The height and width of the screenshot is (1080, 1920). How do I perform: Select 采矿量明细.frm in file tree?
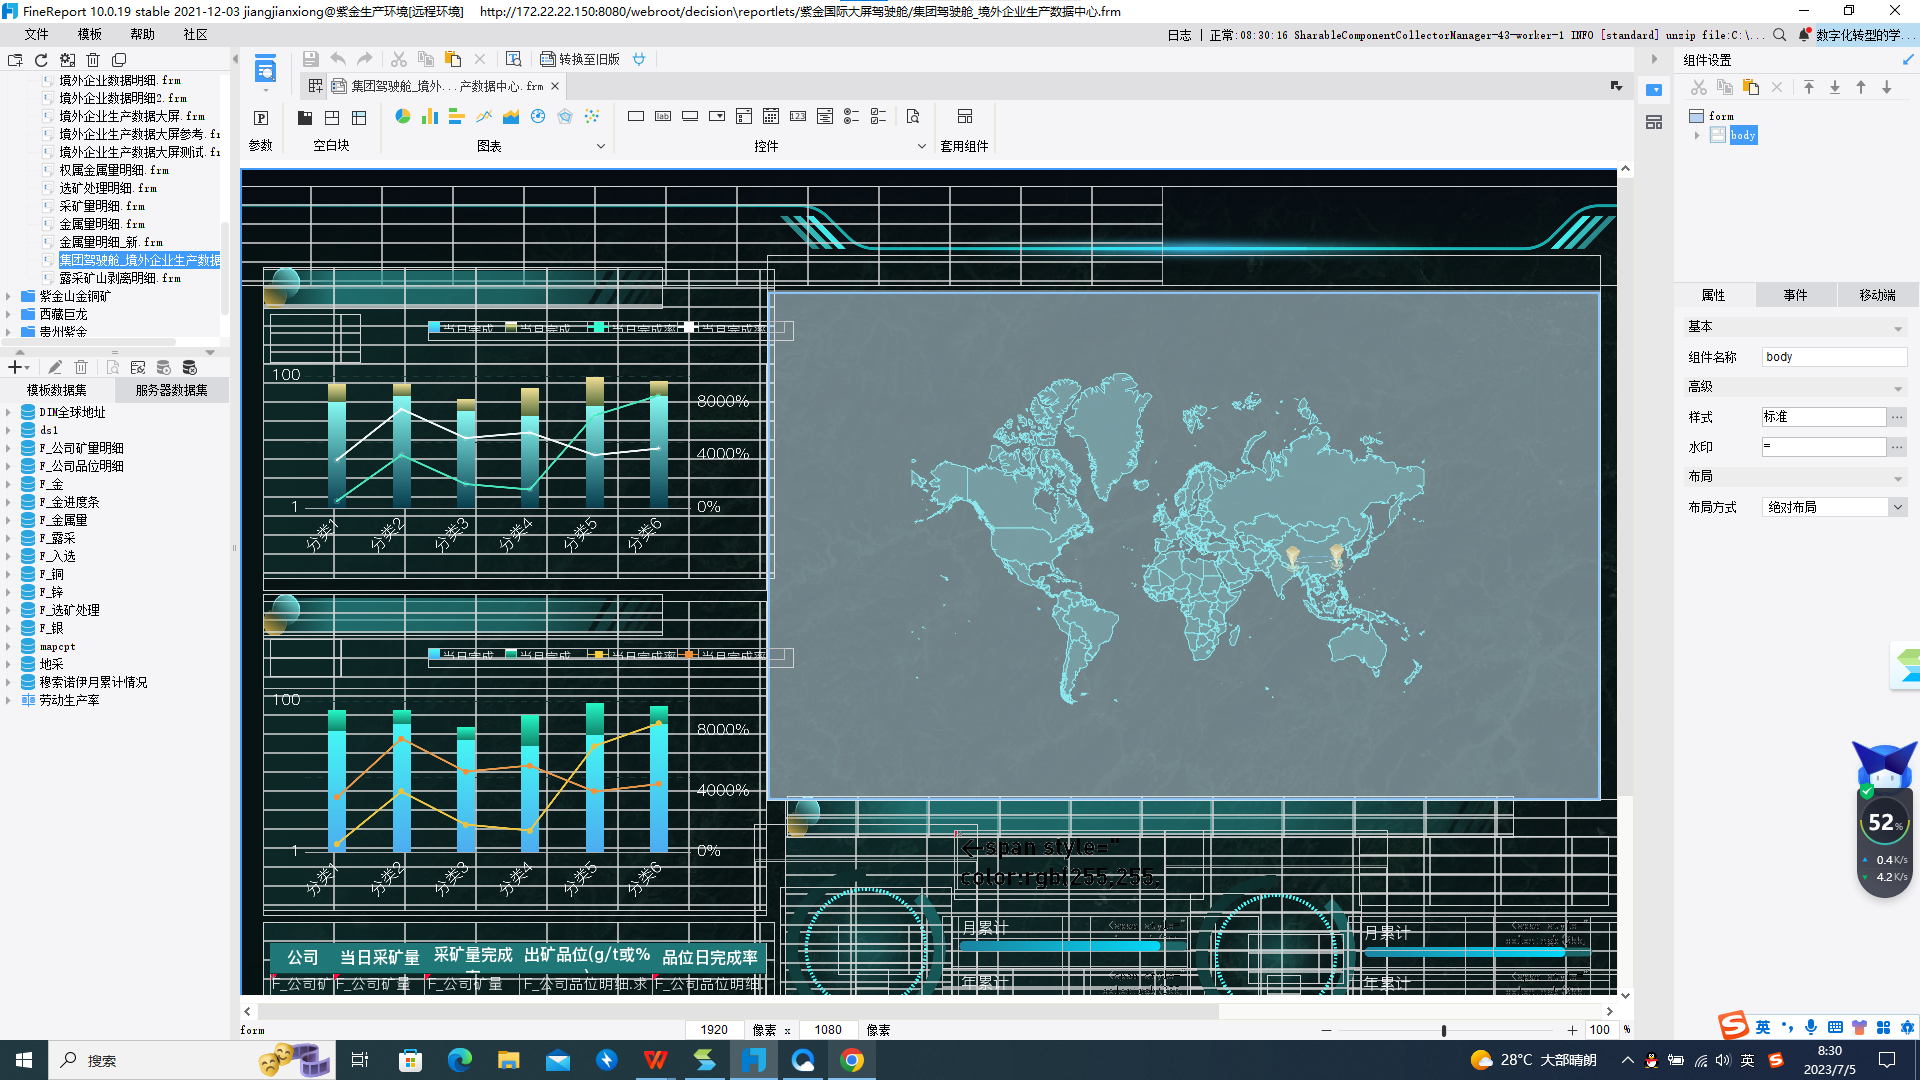pyautogui.click(x=101, y=206)
